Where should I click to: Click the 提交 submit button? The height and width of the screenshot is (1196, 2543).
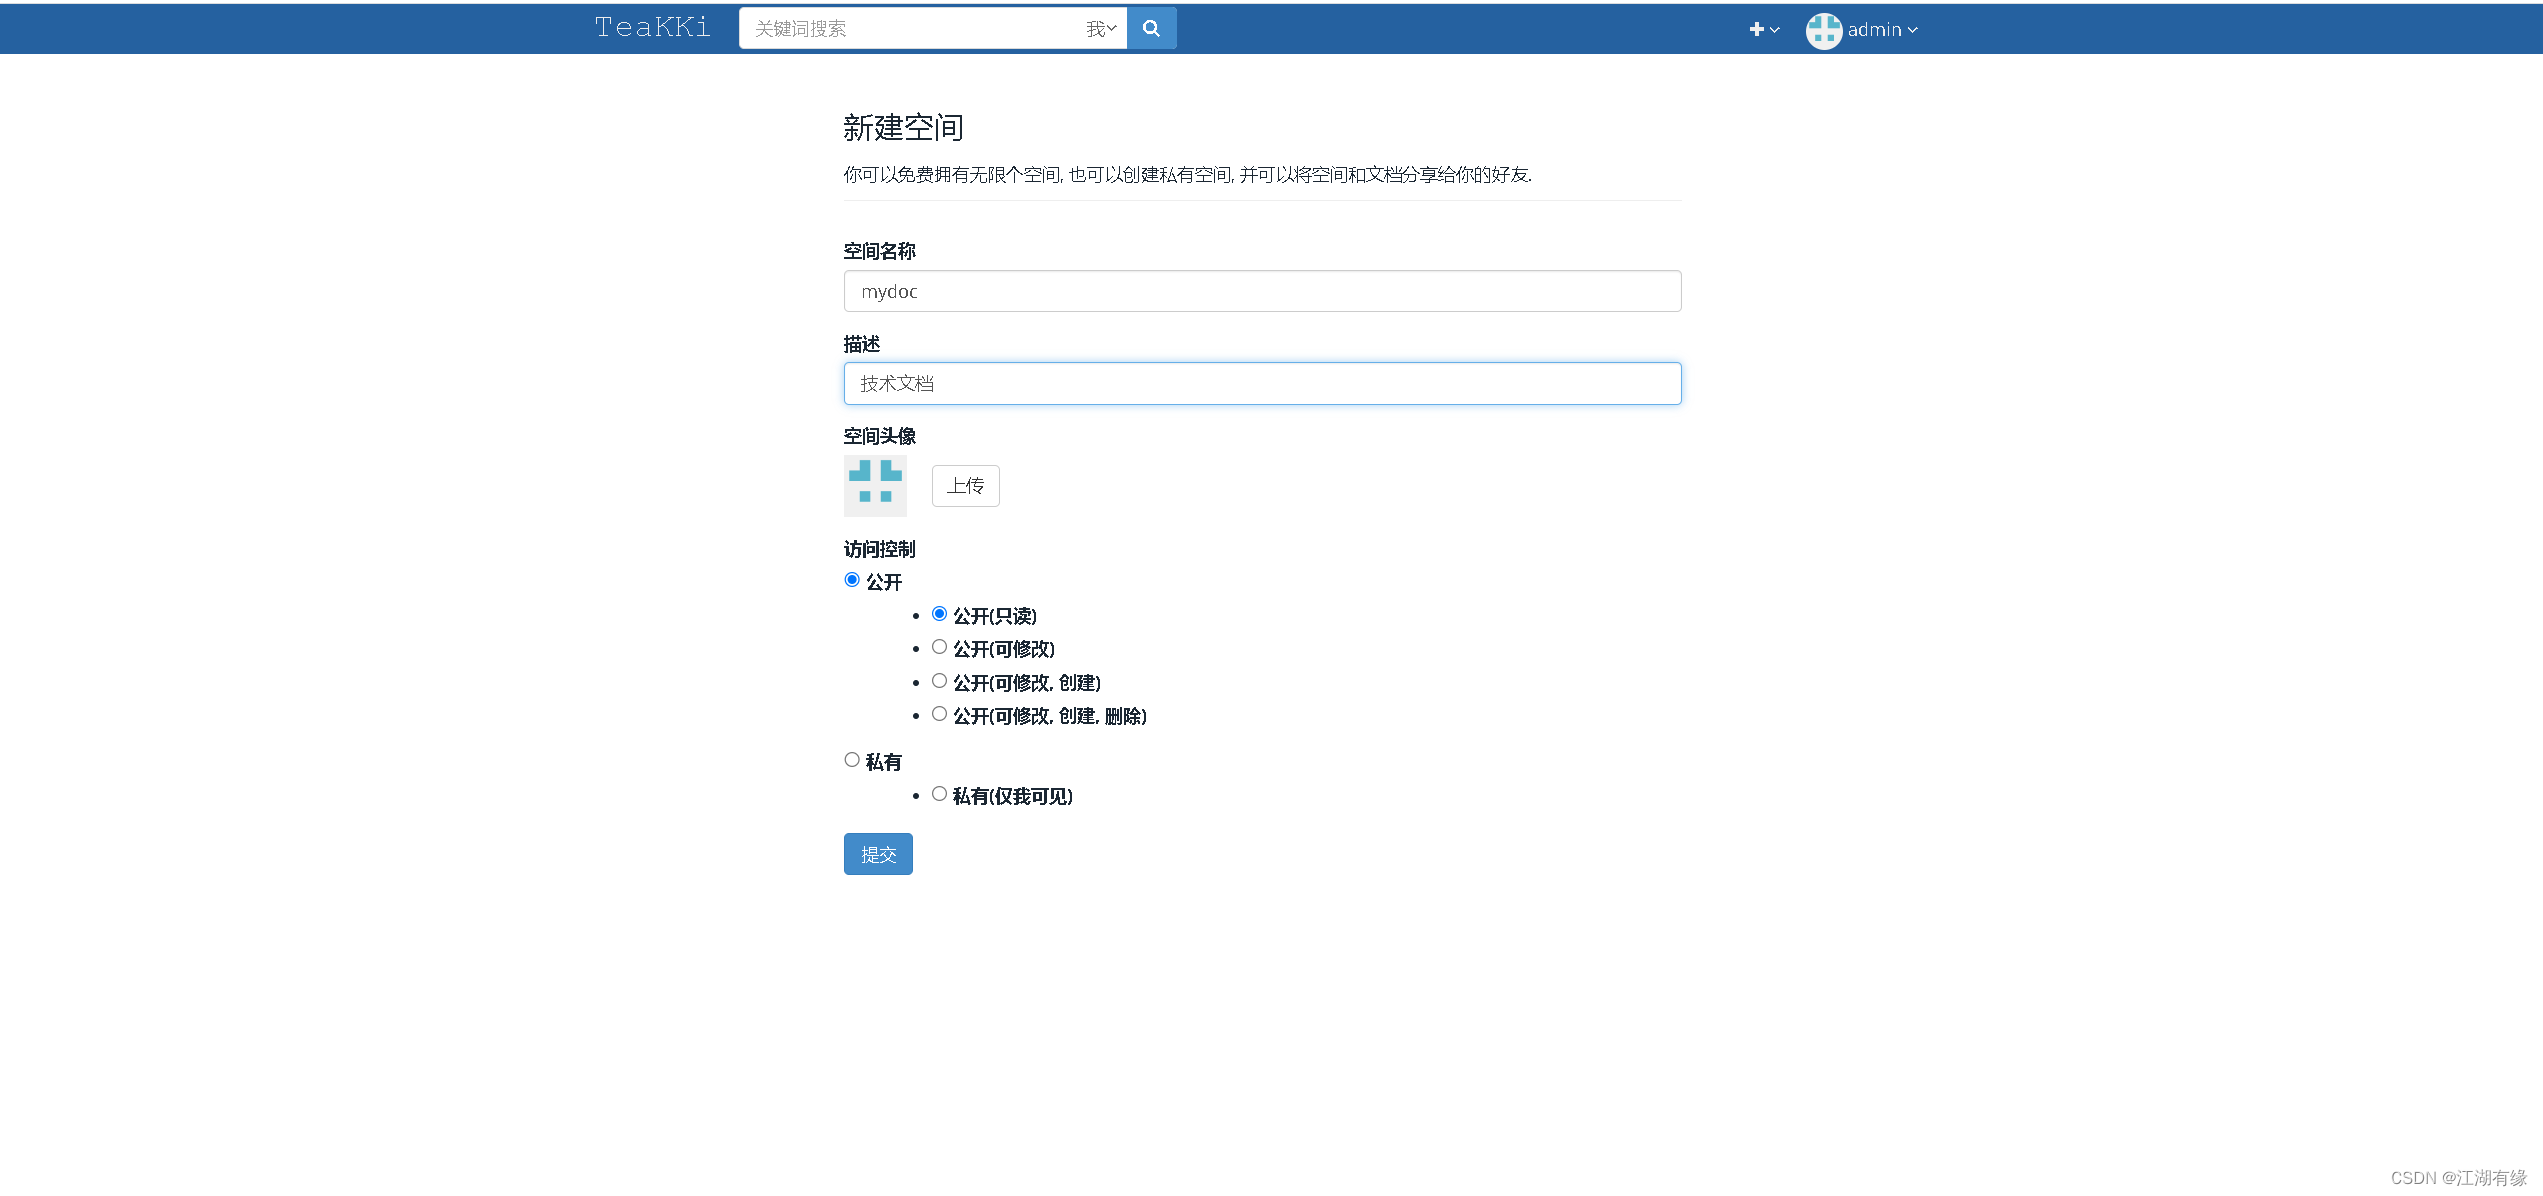[x=877, y=854]
